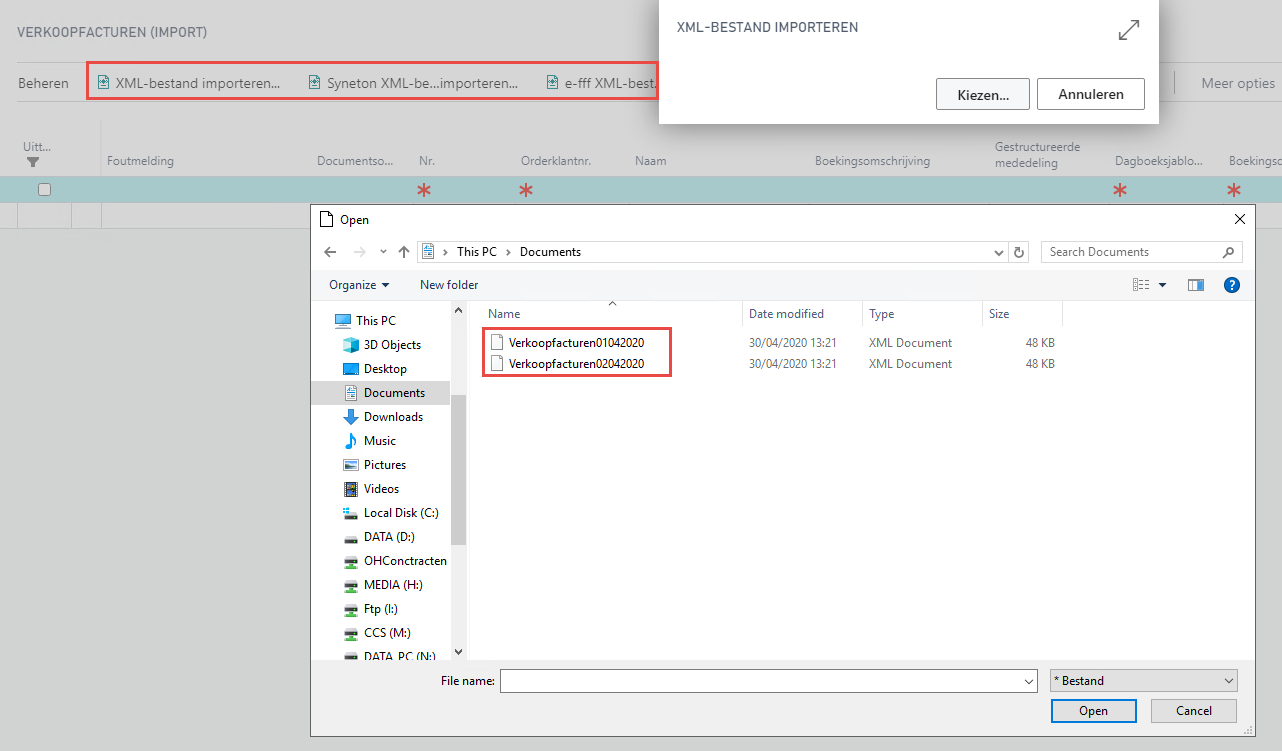Toggle the preview pane icon
The height and width of the screenshot is (751, 1282).
point(1195,285)
